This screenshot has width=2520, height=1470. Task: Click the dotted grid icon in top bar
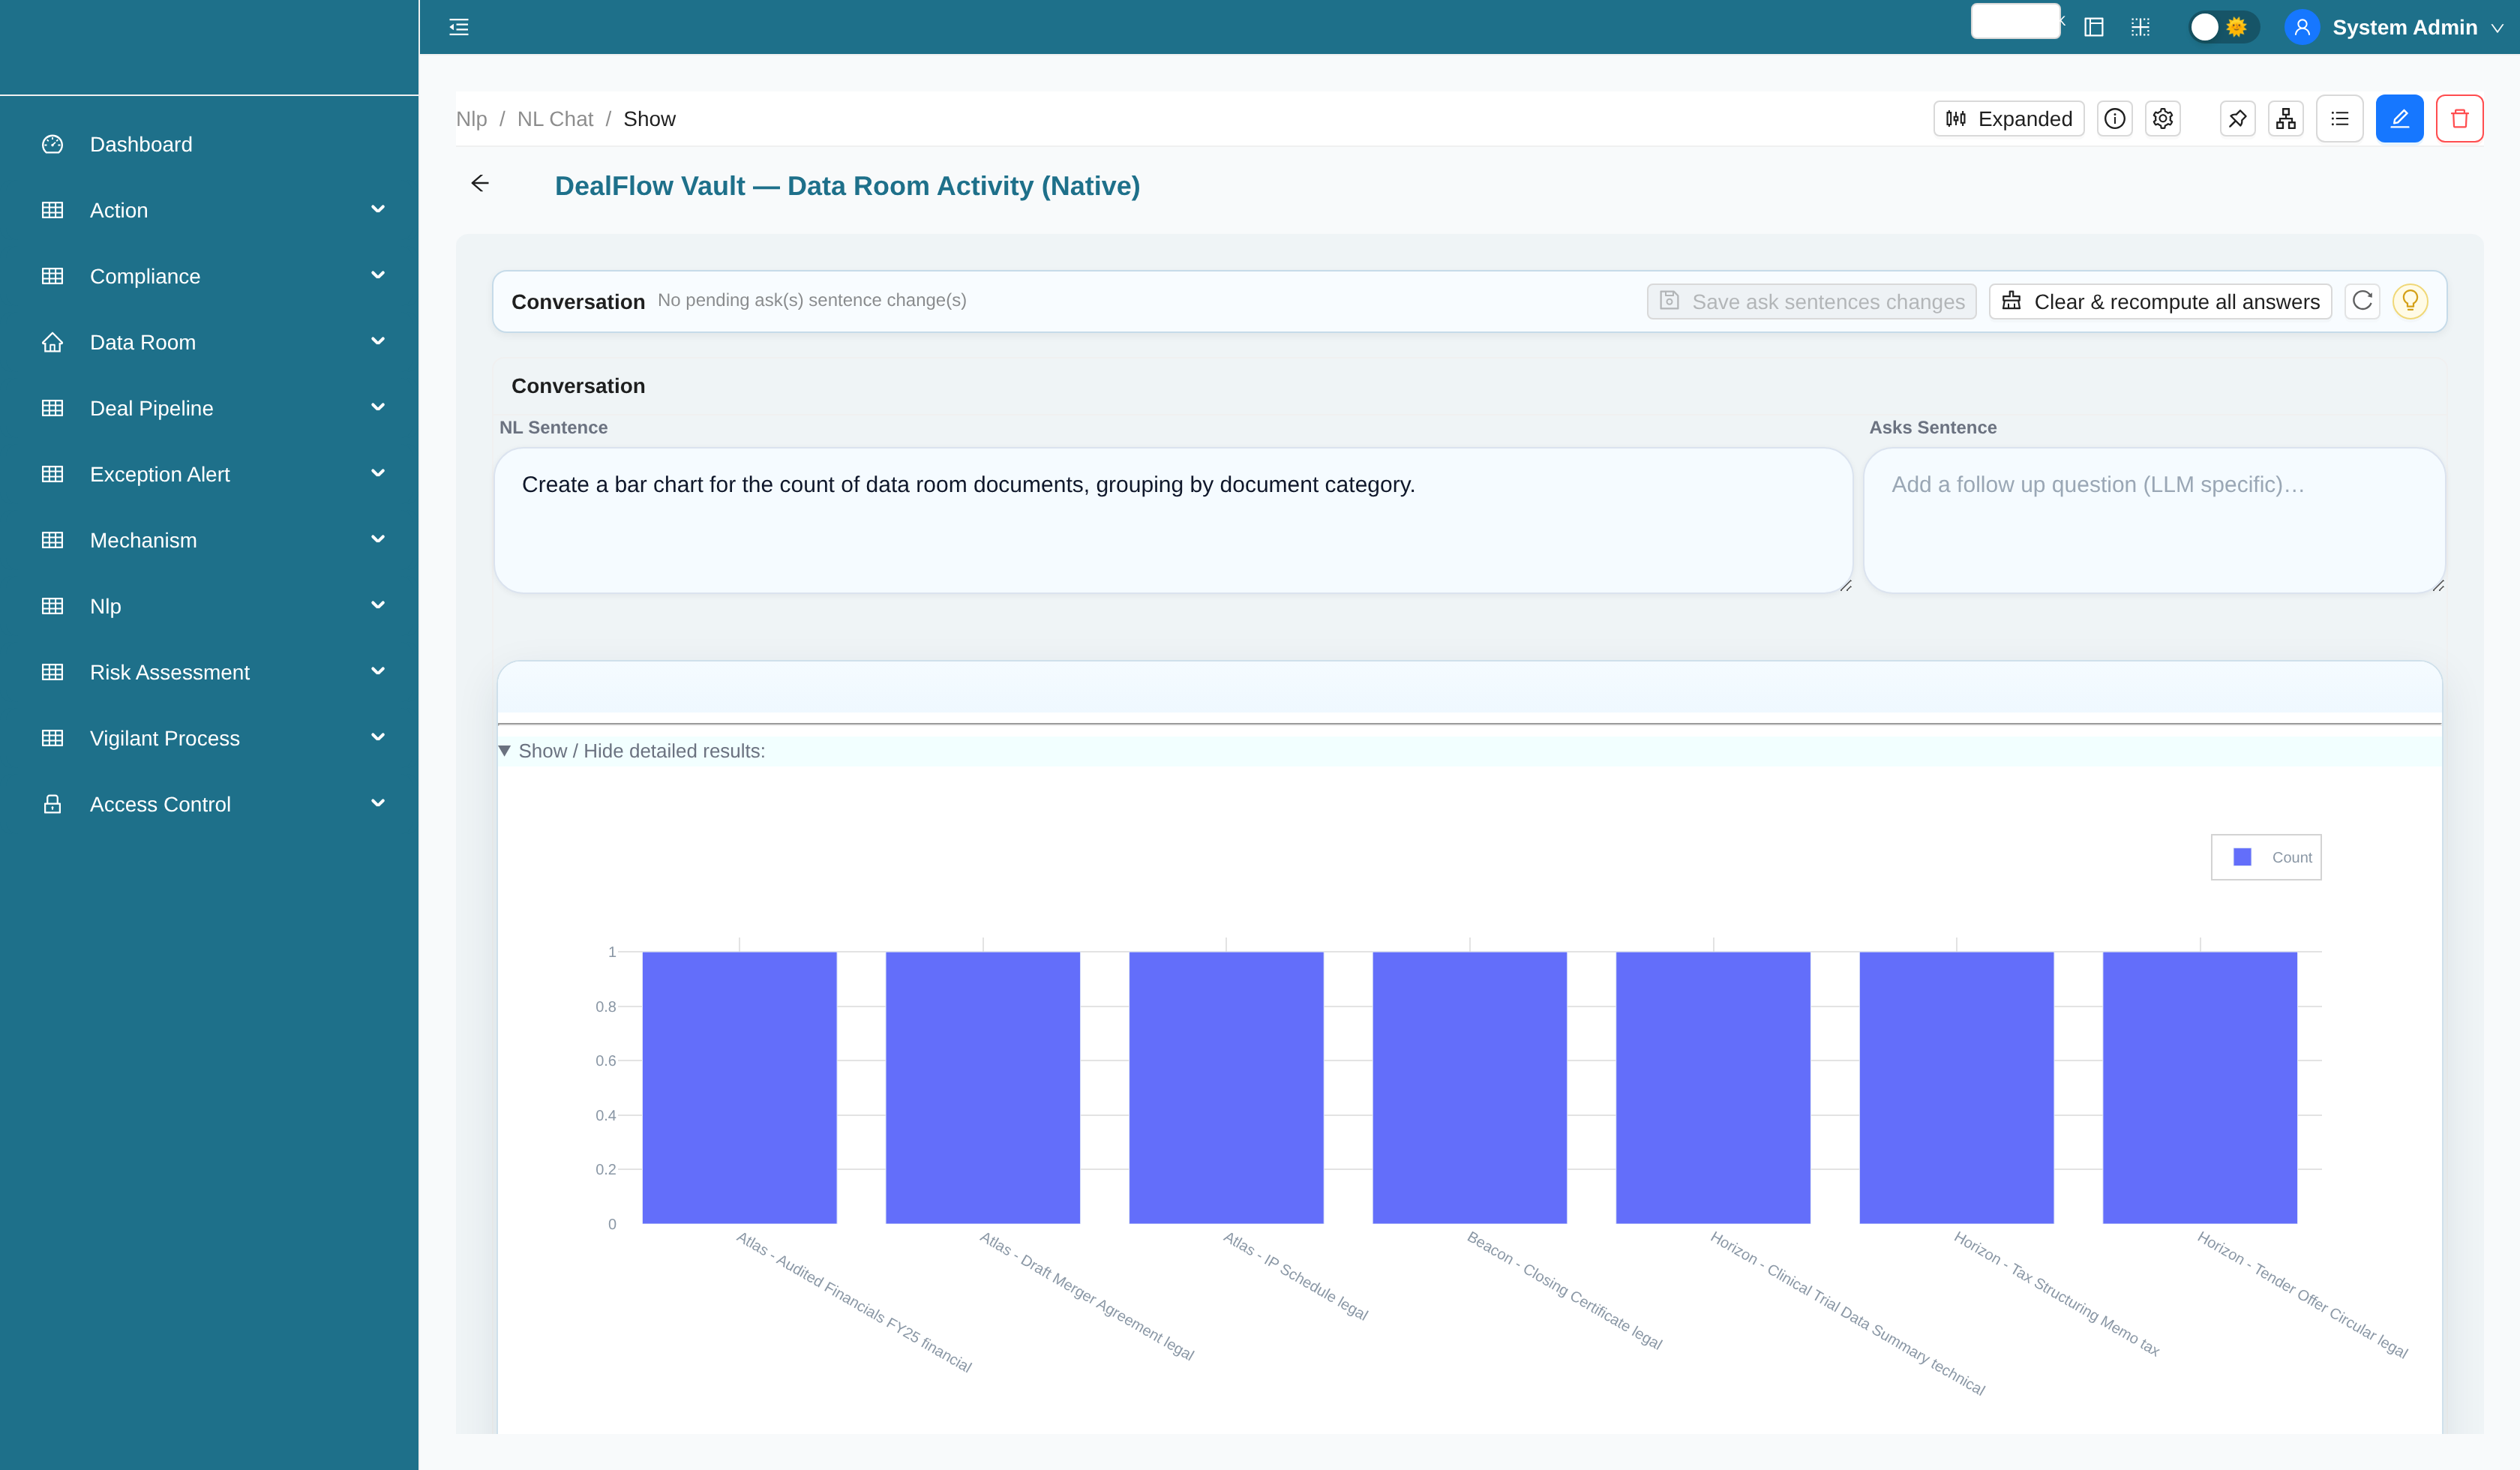[x=2140, y=27]
